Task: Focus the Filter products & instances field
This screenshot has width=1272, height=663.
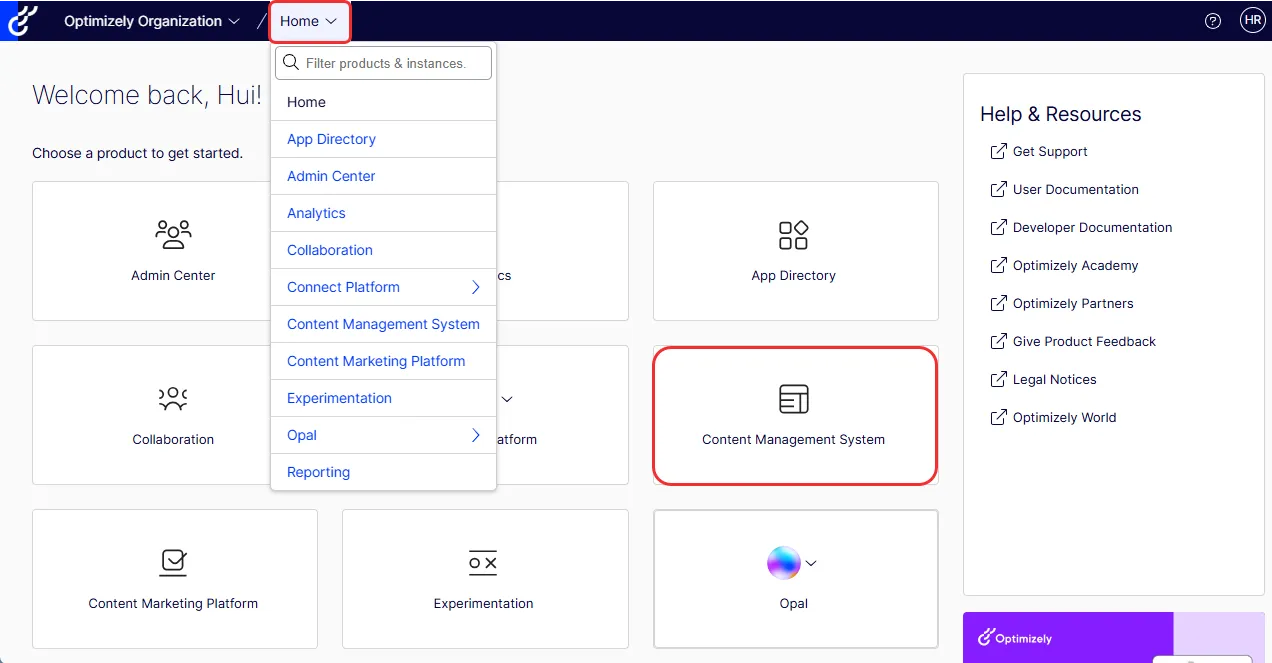Action: tap(383, 63)
